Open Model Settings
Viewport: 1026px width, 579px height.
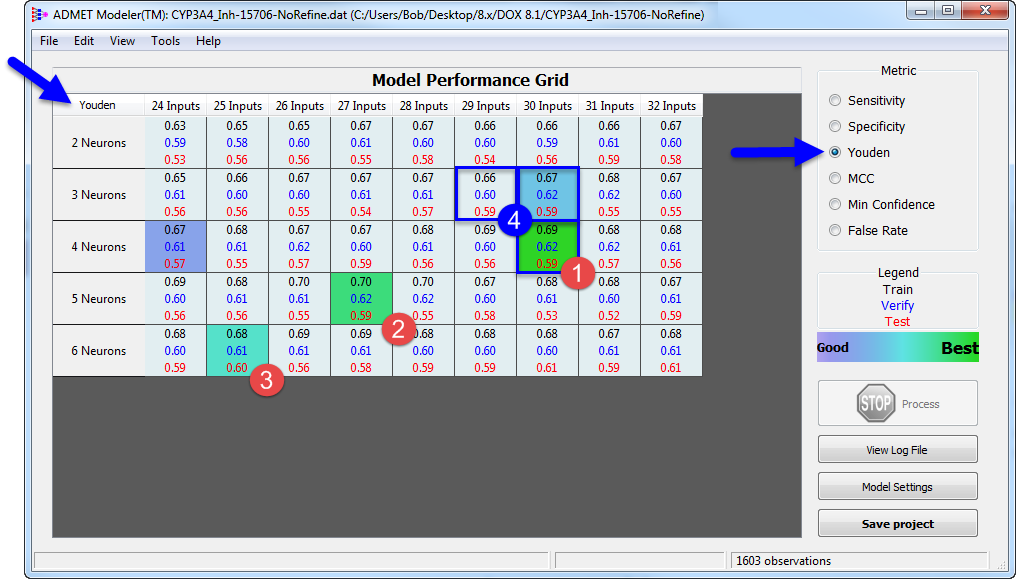click(x=897, y=486)
